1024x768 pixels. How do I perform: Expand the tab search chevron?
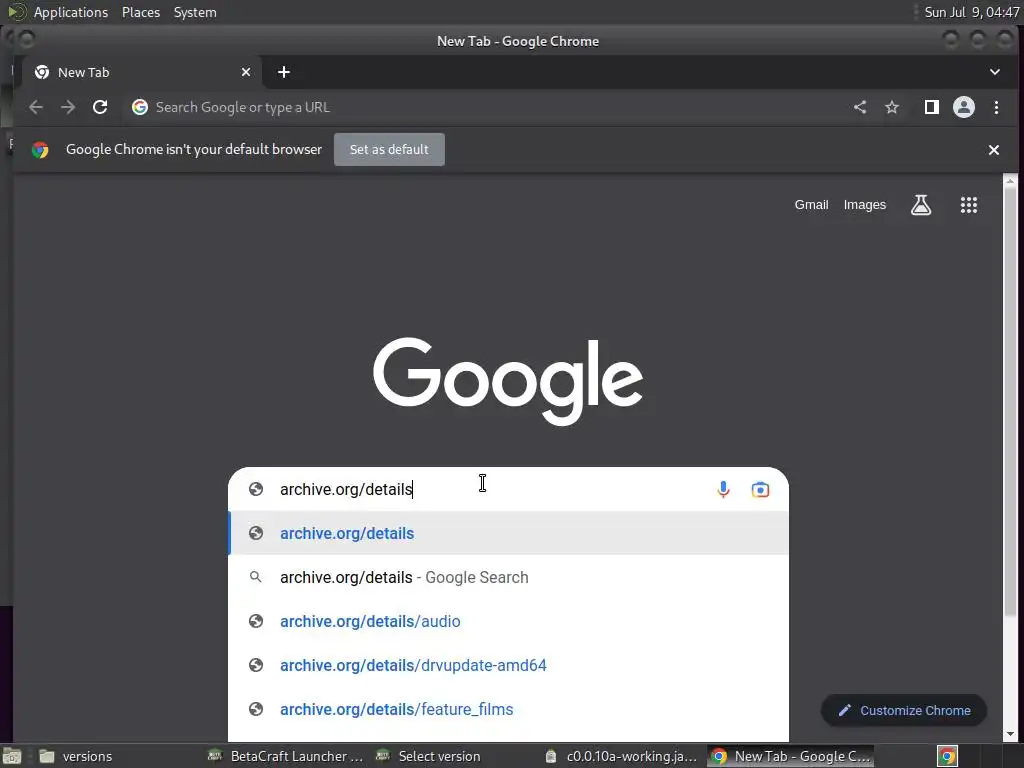coord(995,72)
